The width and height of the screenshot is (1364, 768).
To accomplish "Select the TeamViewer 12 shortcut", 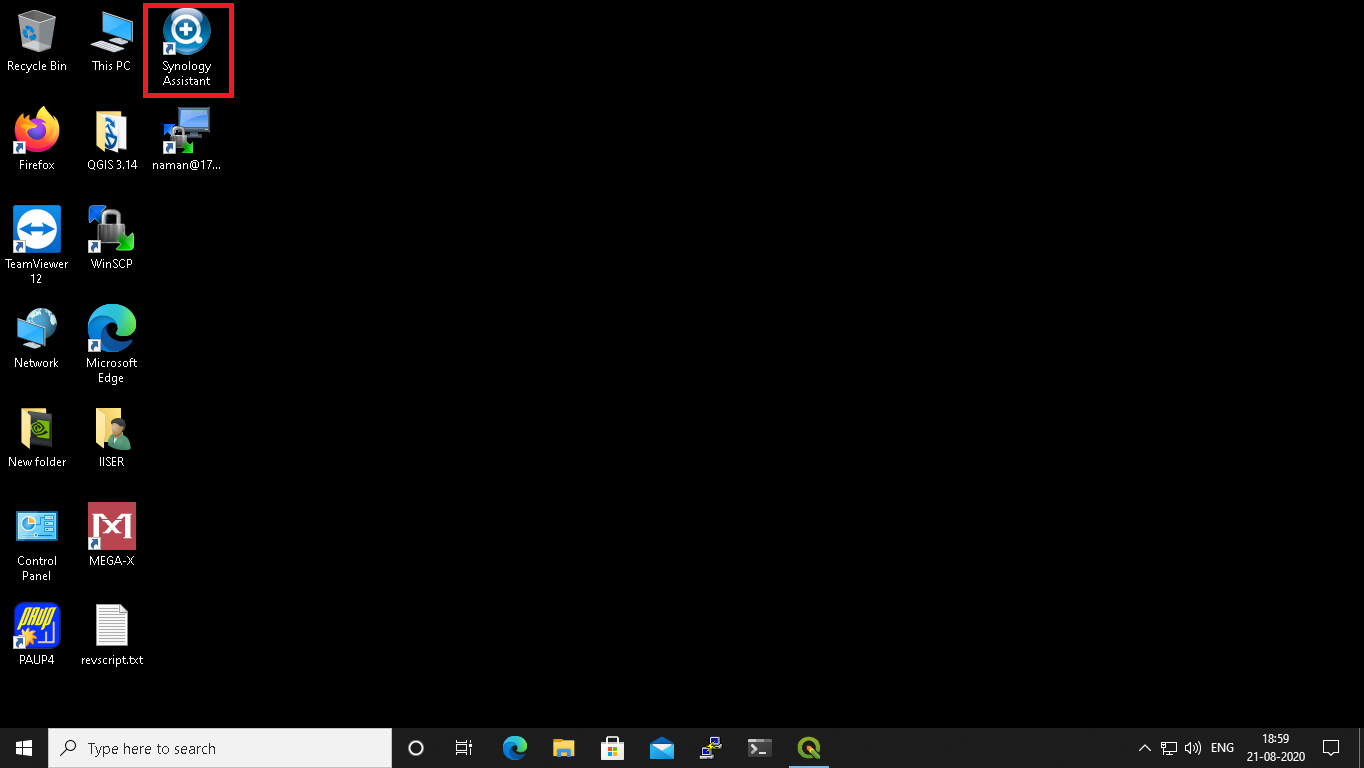I will point(37,246).
